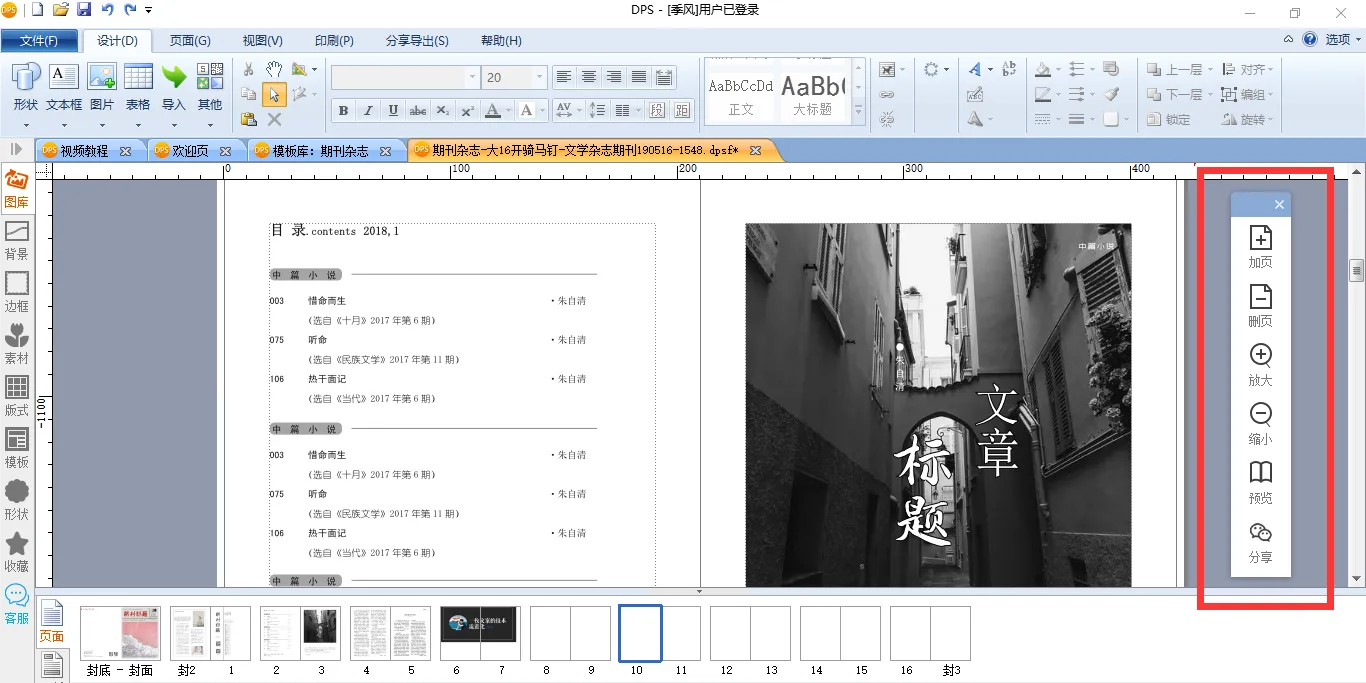Click the font color A swatch
Viewport: 1366px width, 683px height.
(x=493, y=111)
